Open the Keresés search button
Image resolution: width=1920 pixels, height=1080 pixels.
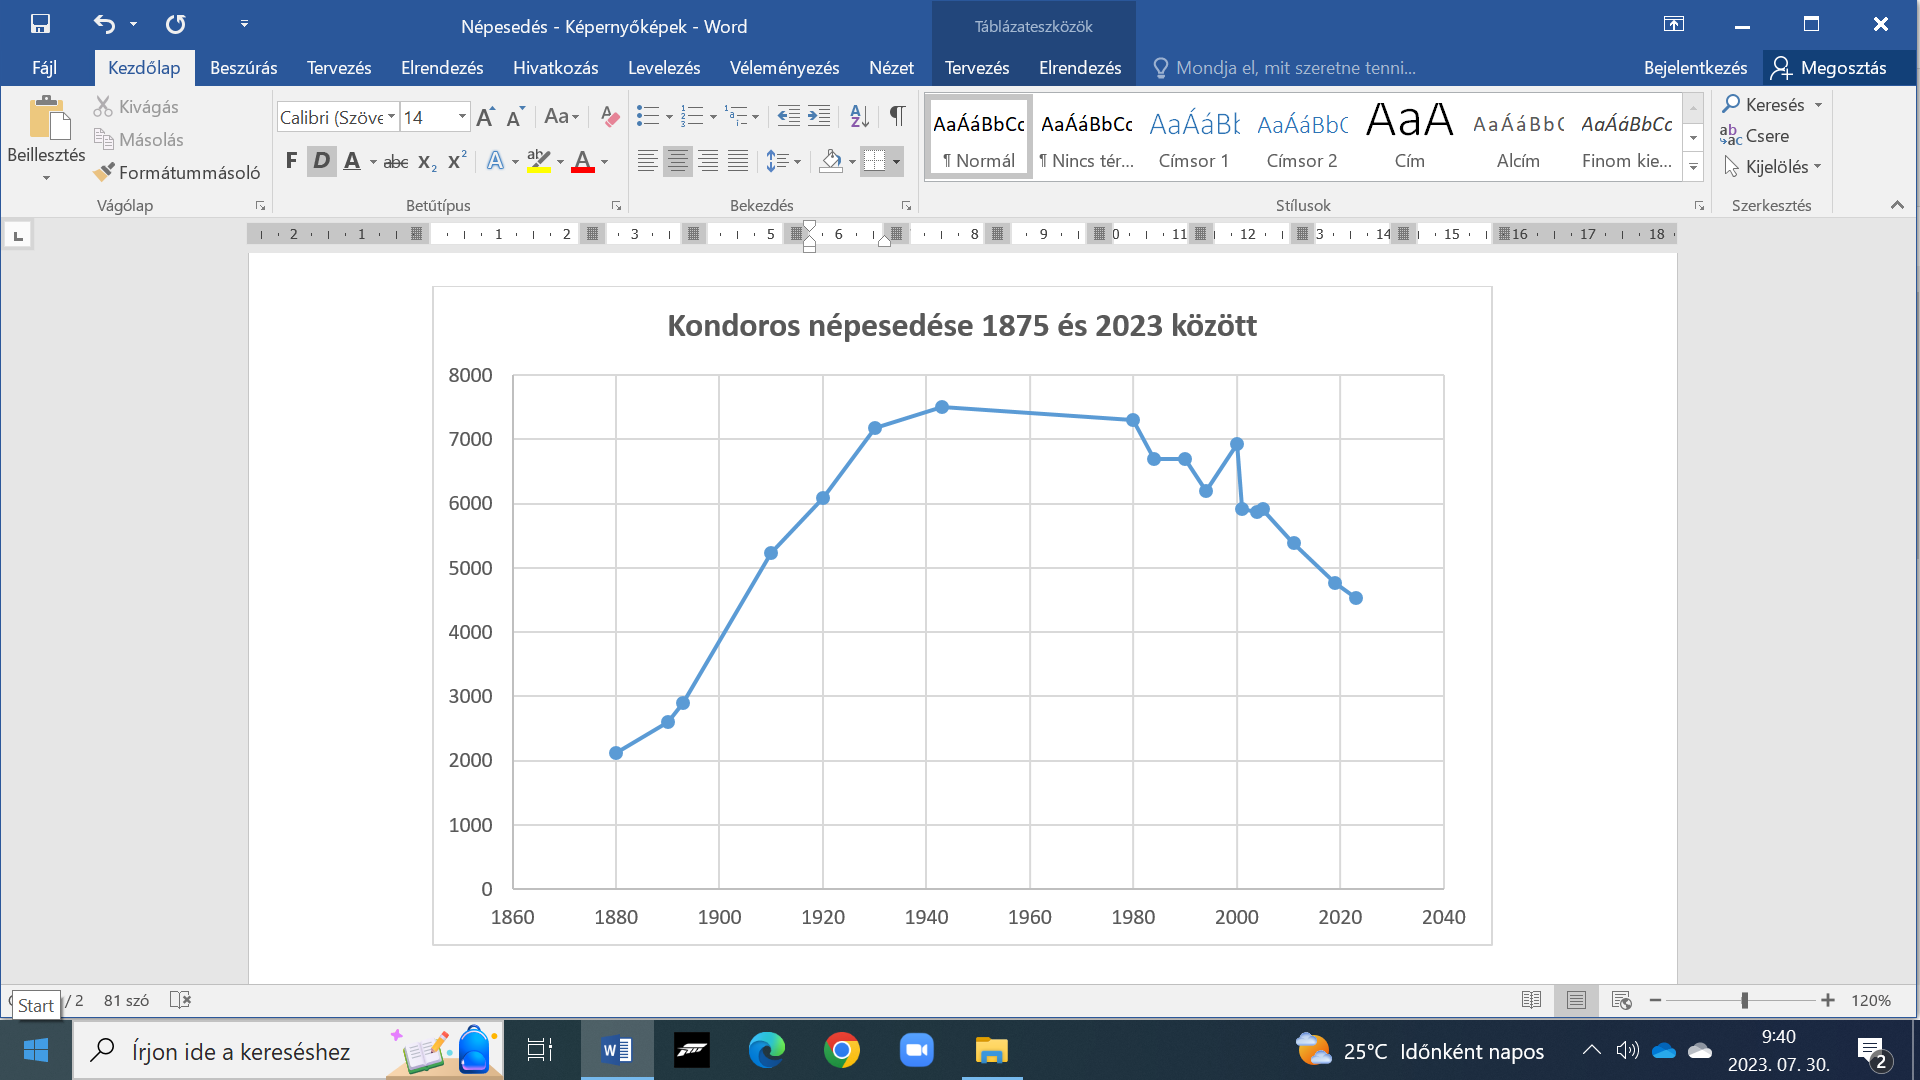pyautogui.click(x=1764, y=105)
